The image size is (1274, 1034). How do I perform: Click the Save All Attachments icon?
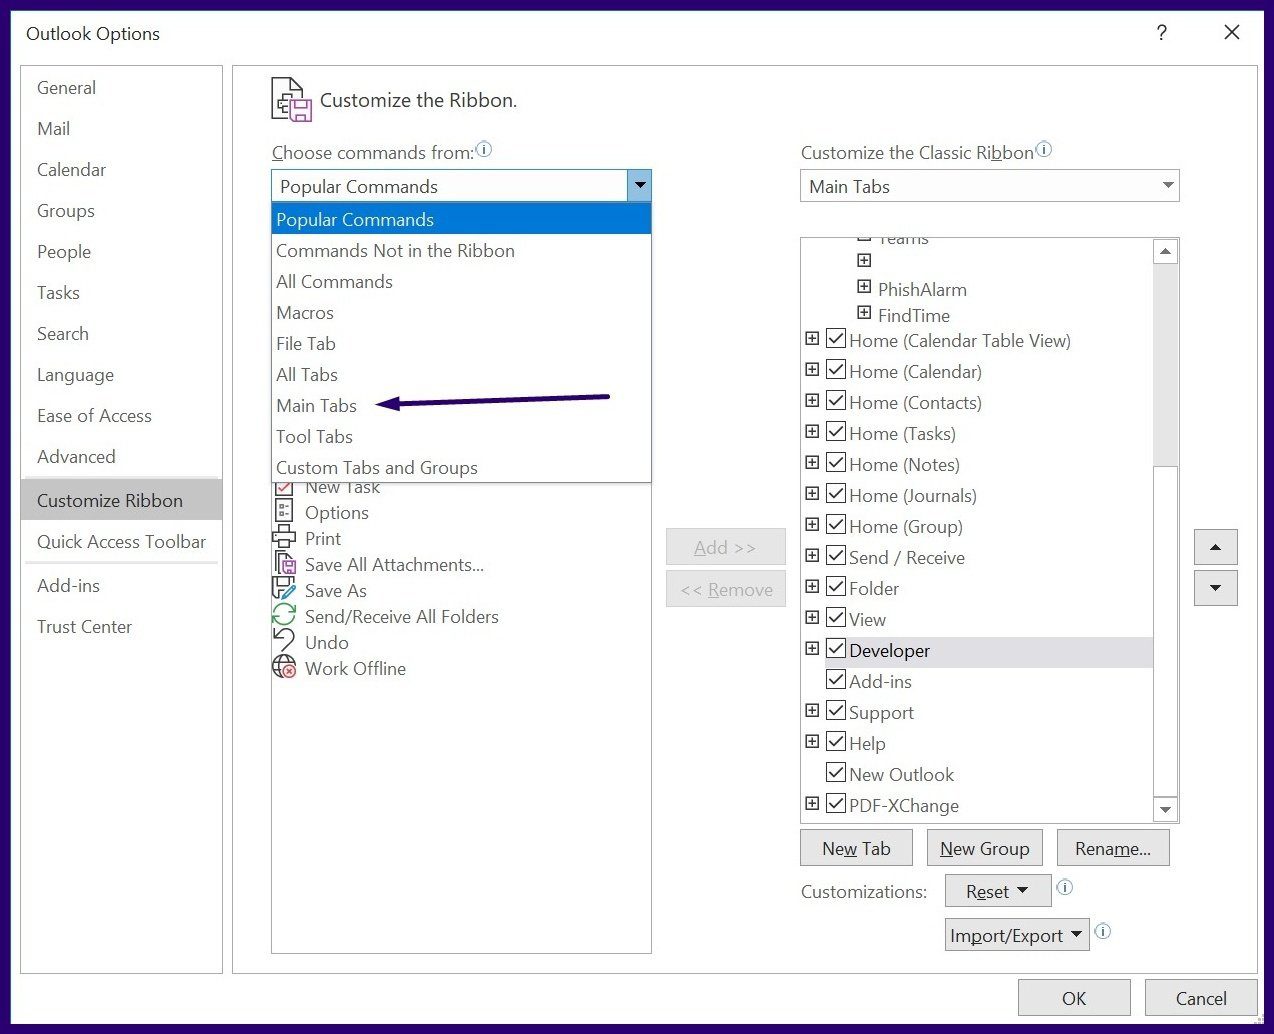pyautogui.click(x=284, y=564)
